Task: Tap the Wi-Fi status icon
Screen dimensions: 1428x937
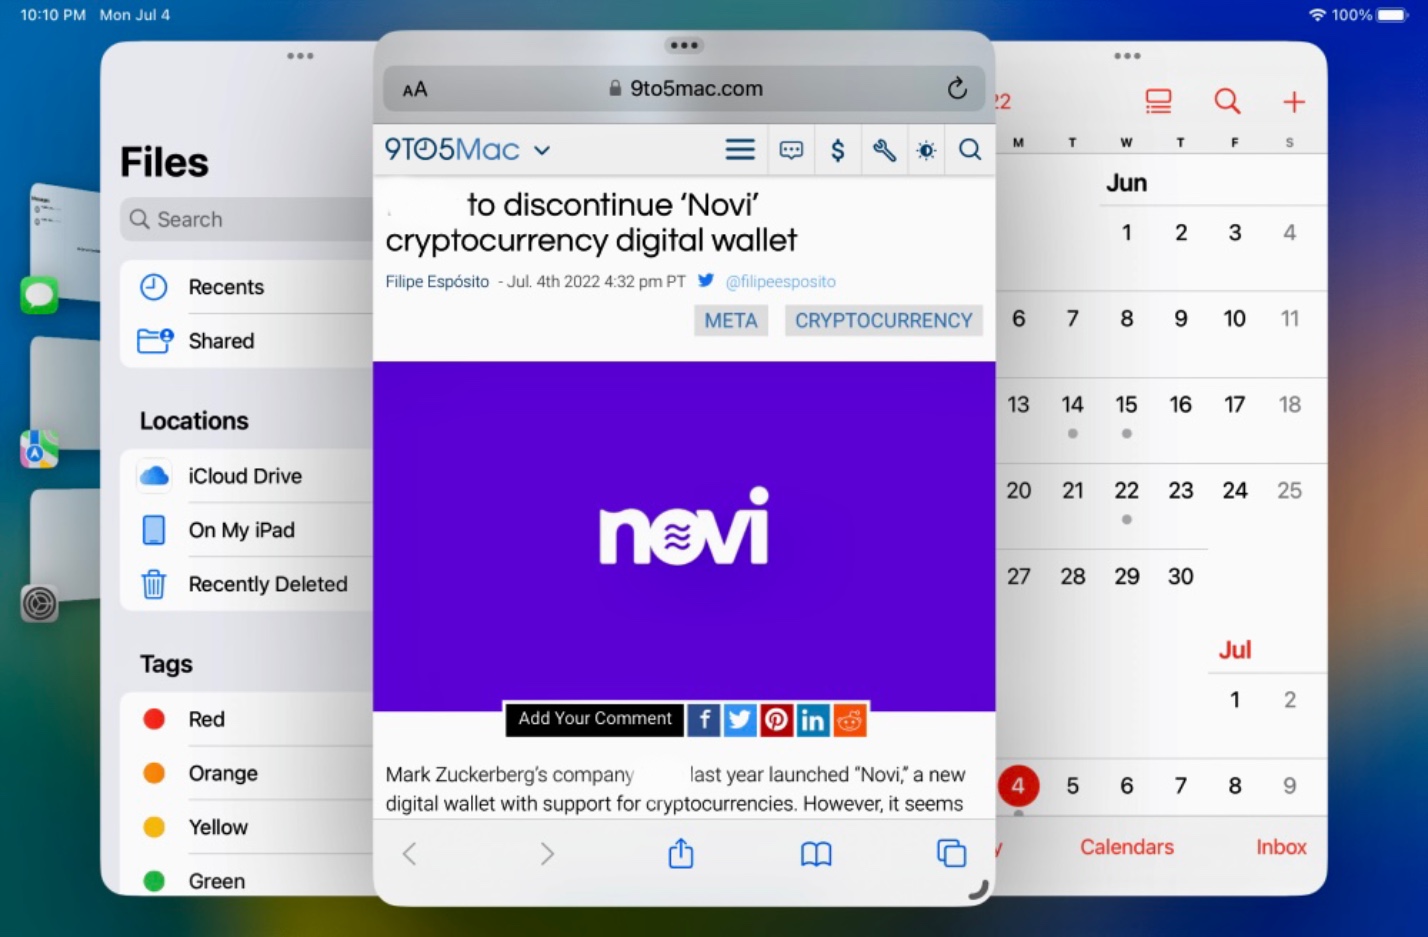Action: 1317,15
